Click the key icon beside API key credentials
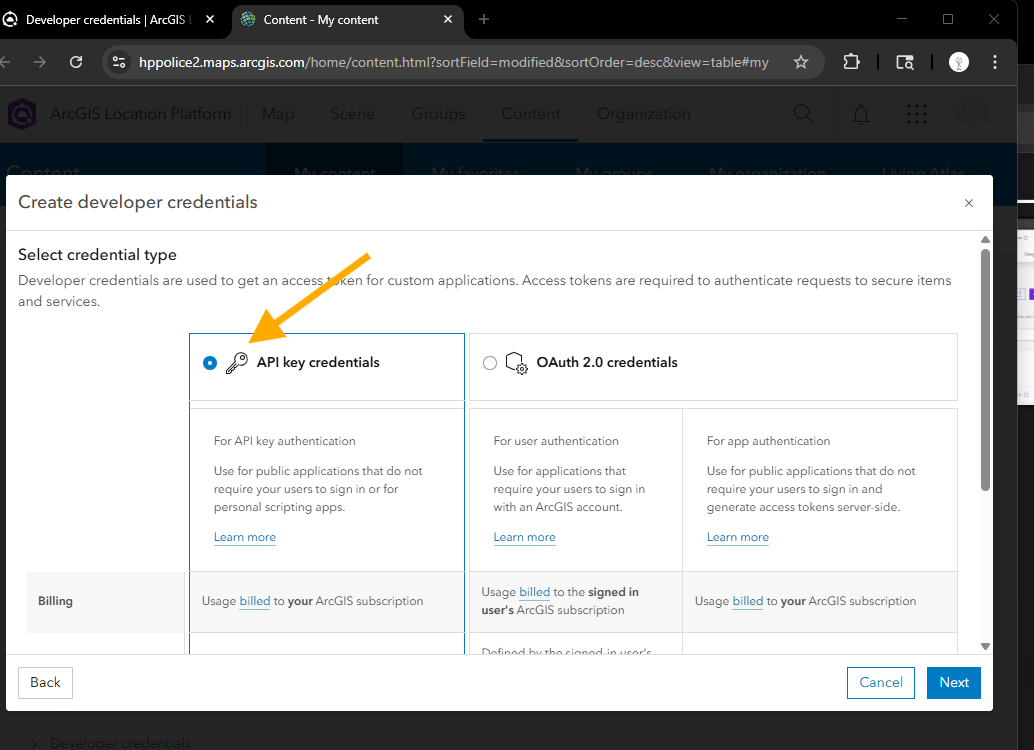This screenshot has height=750, width=1034. pos(237,363)
